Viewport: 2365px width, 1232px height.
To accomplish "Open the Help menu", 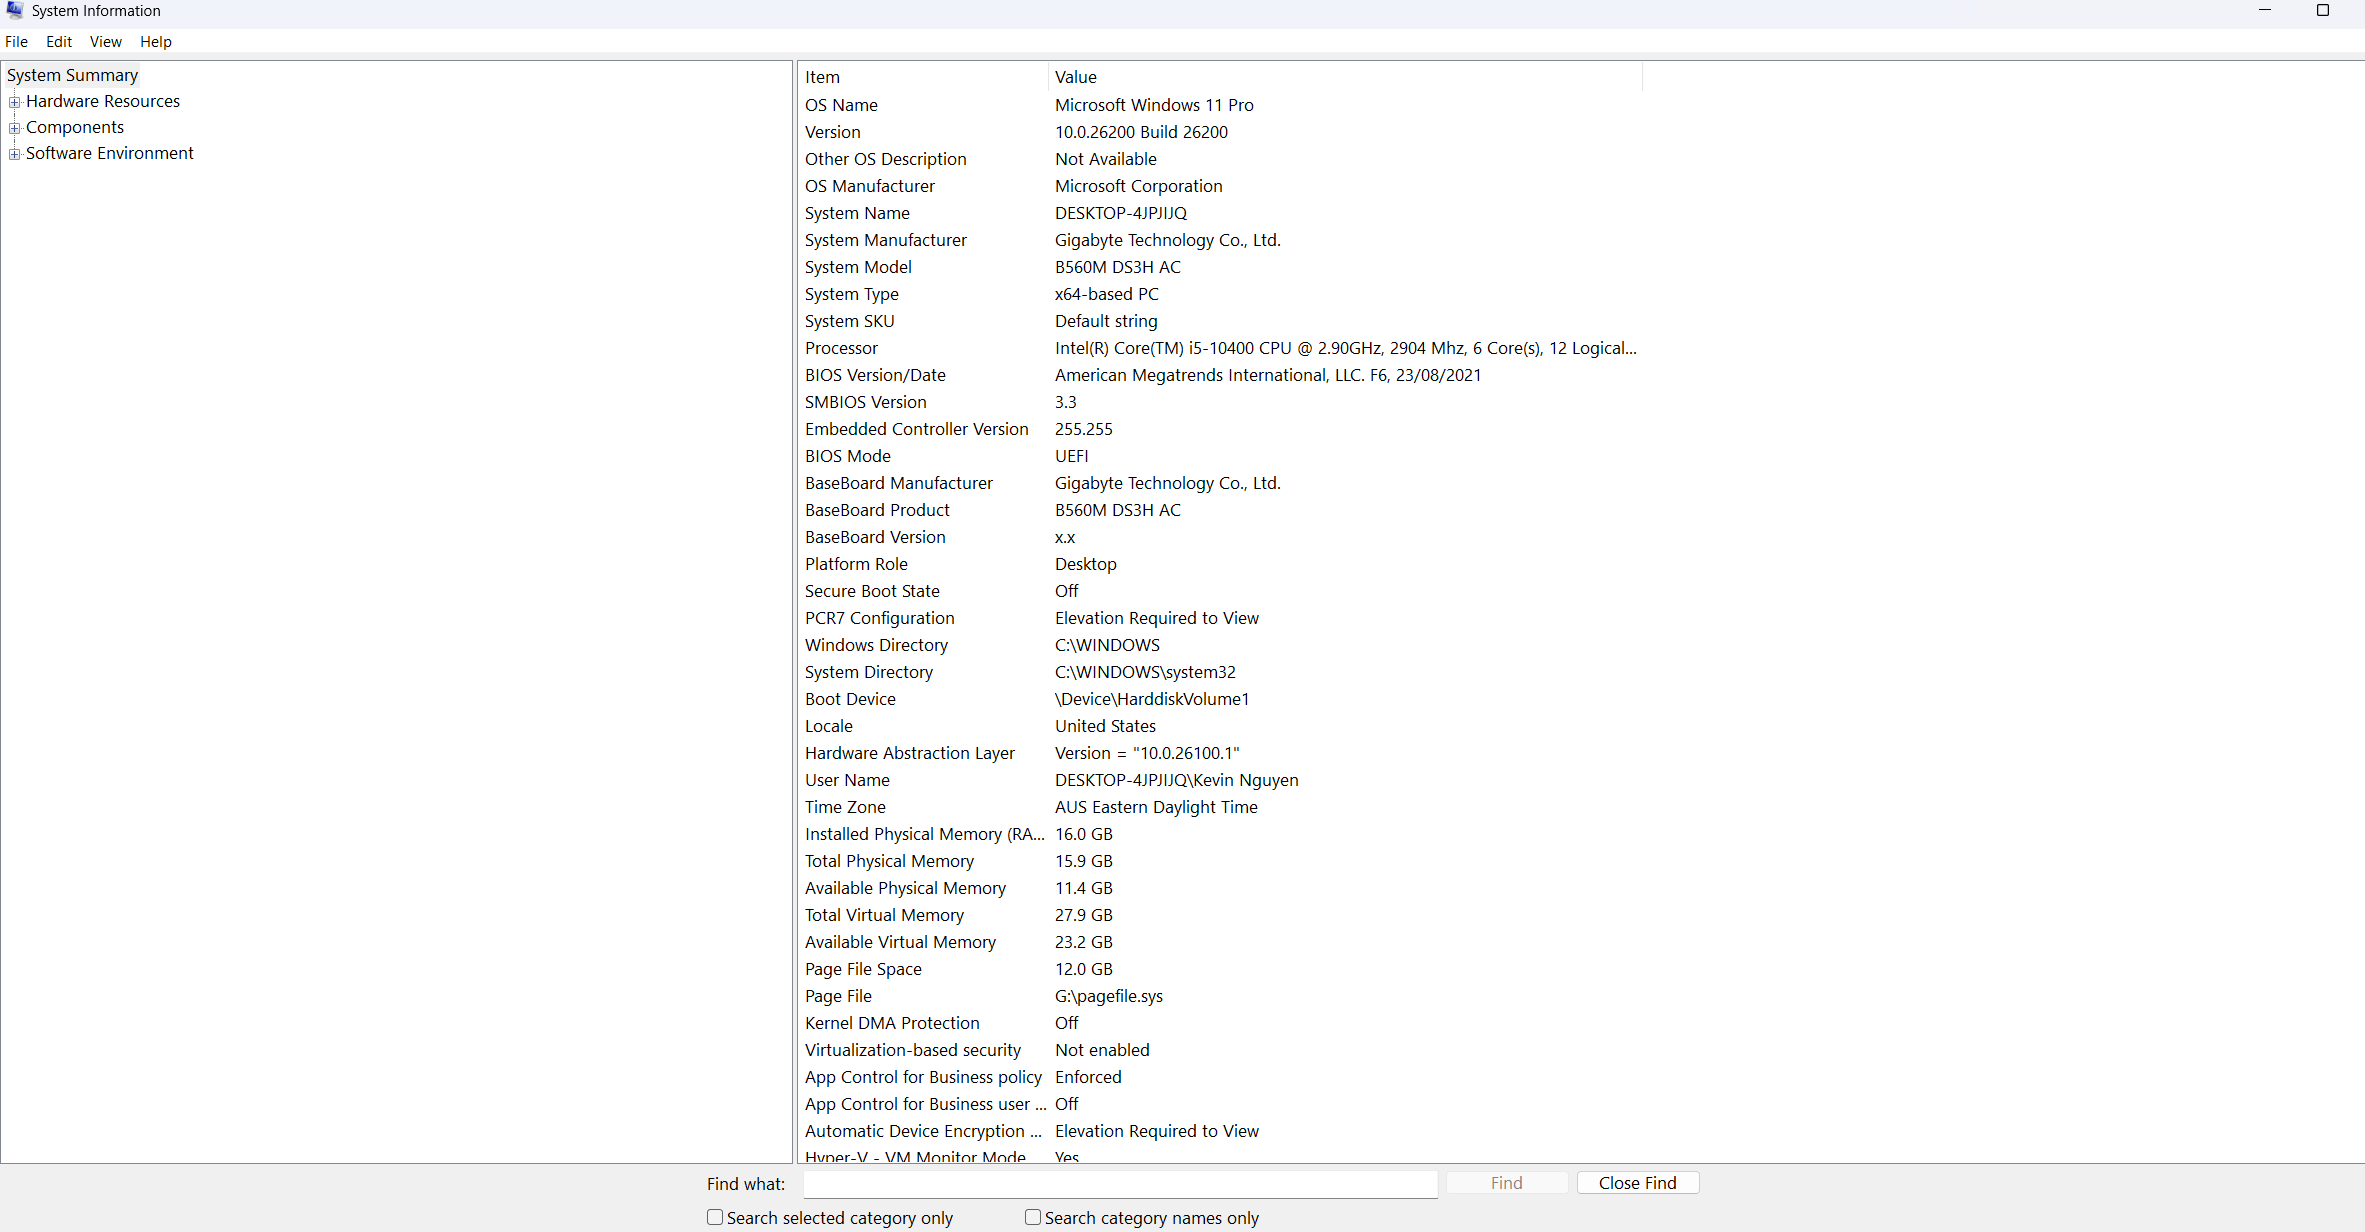I will [155, 41].
